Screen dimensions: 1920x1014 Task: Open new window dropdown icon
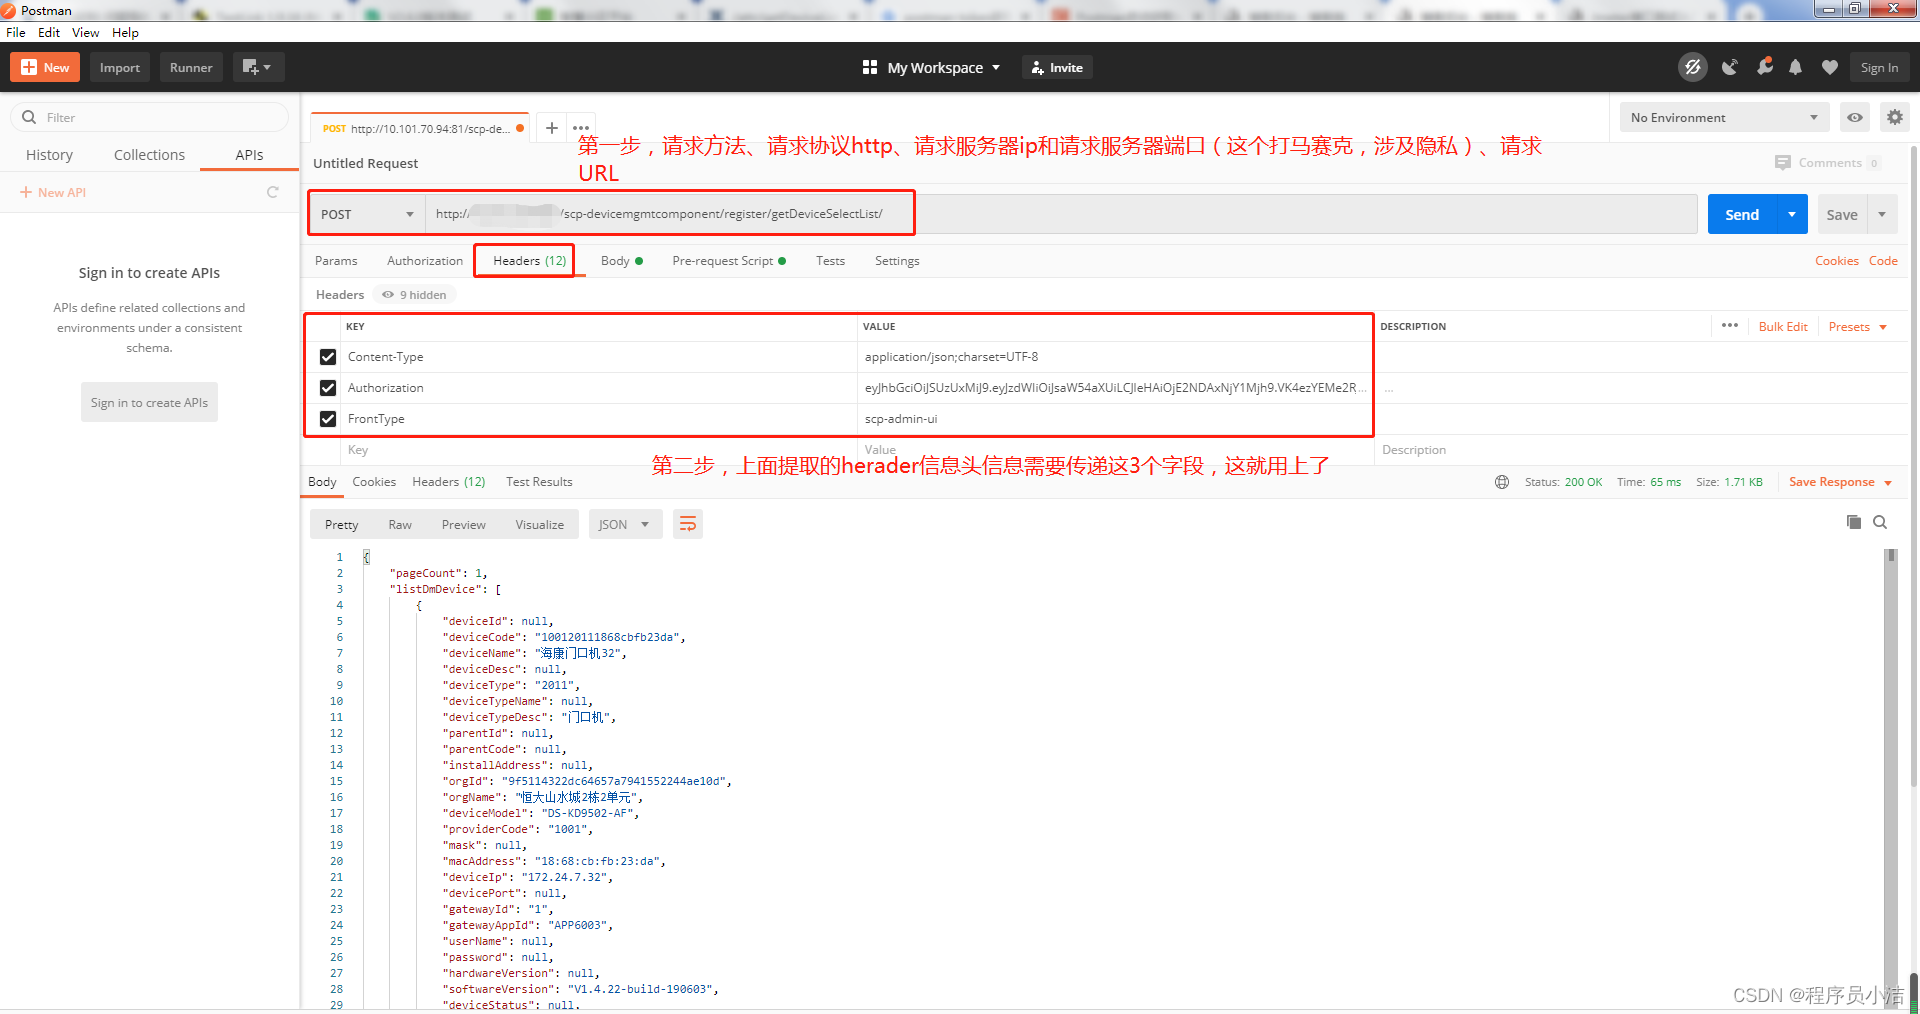point(258,67)
